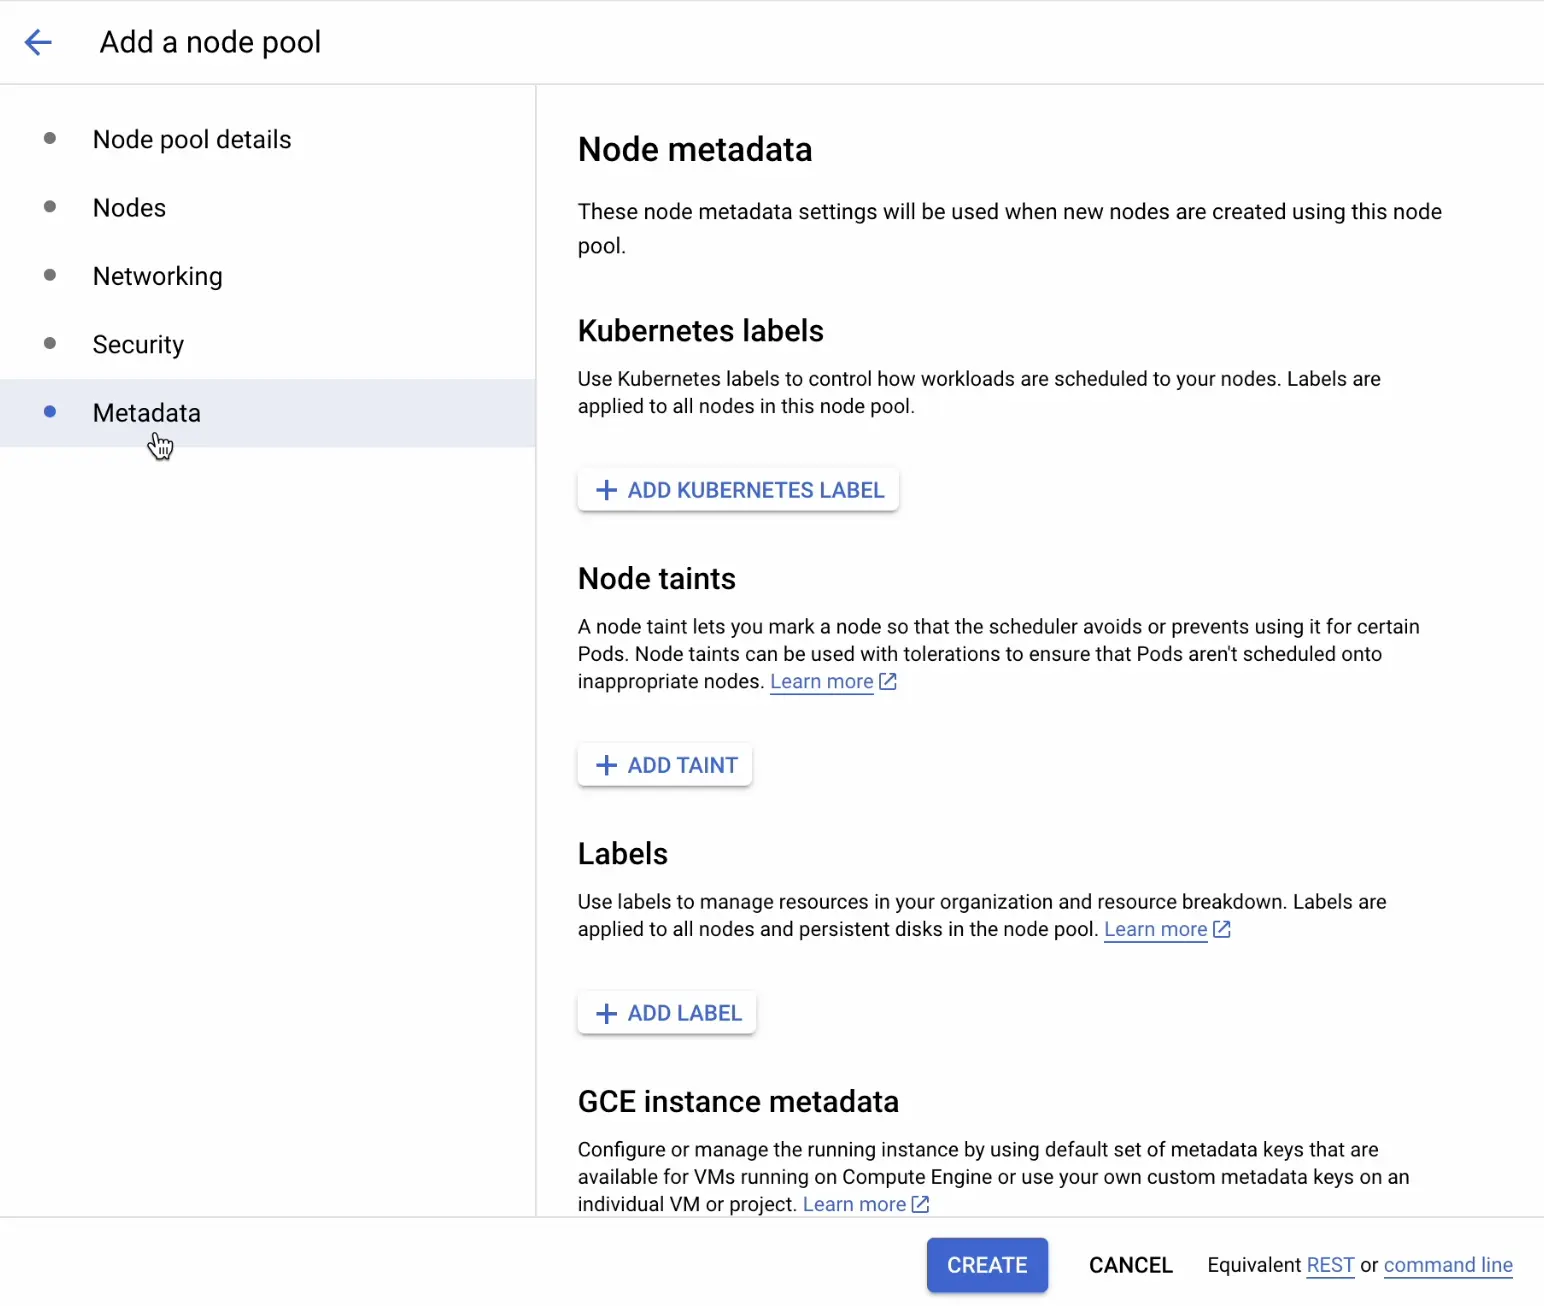
Task: Click external link icon beside GCE metadata Learn more
Action: click(x=920, y=1204)
